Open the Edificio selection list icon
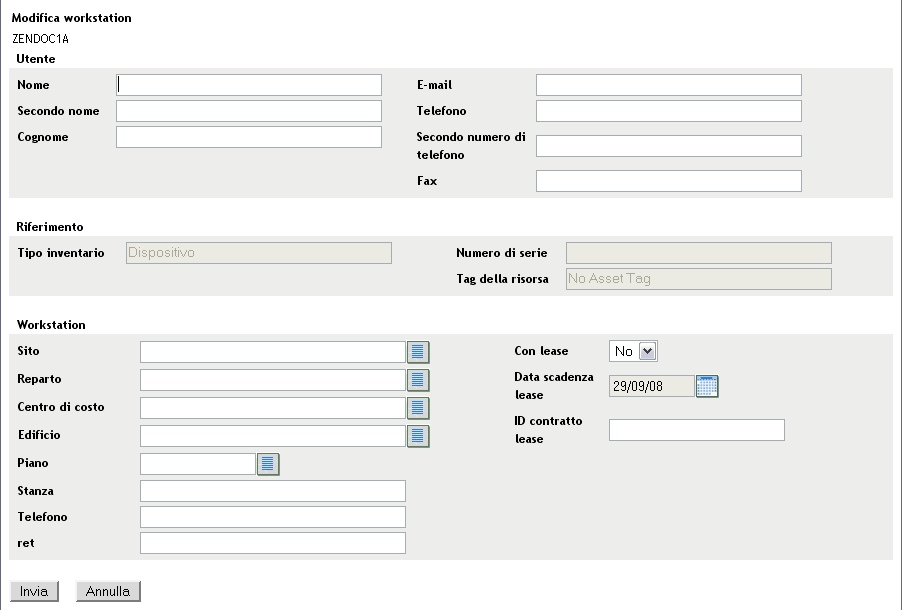The height and width of the screenshot is (610, 902). pyautogui.click(x=419, y=436)
